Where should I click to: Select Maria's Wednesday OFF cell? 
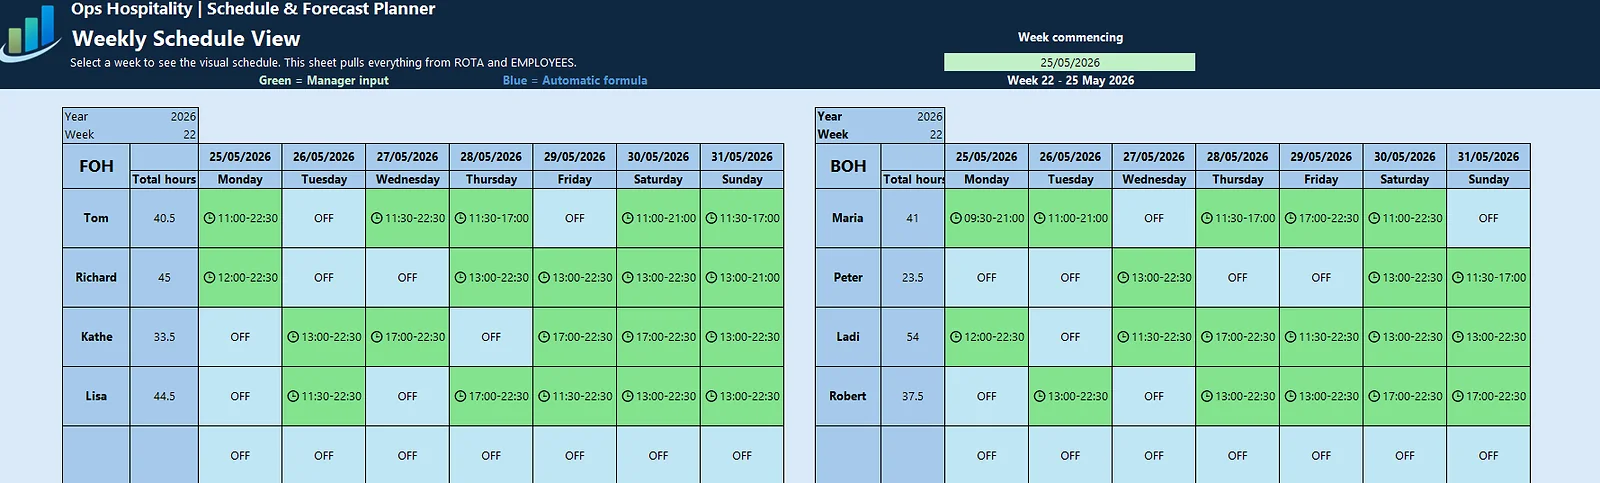click(1154, 218)
